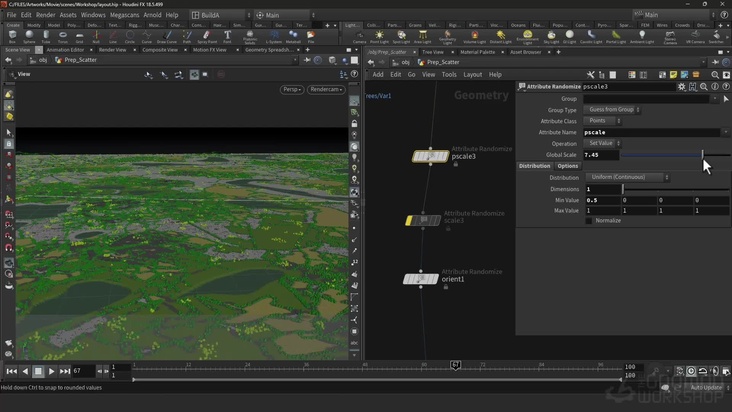Select the Sphere shelf tool
The width and height of the screenshot is (732, 412).
(29, 36)
